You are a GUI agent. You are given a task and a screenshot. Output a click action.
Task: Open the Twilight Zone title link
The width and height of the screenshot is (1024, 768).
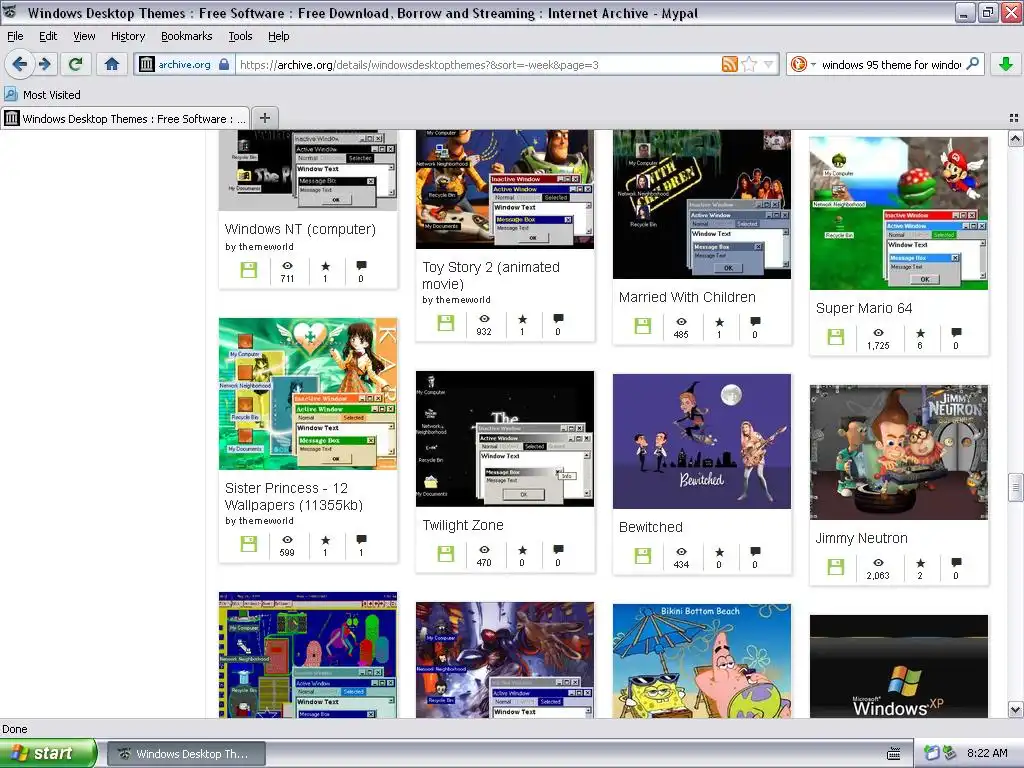pos(462,525)
